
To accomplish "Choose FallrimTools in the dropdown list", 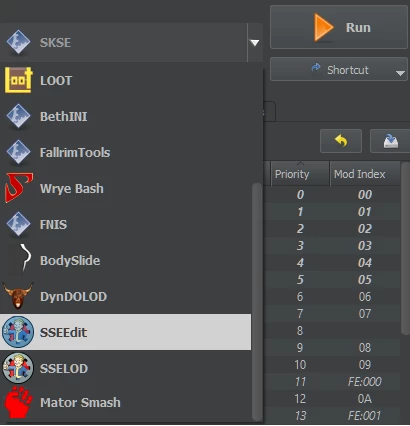I will pos(126,152).
